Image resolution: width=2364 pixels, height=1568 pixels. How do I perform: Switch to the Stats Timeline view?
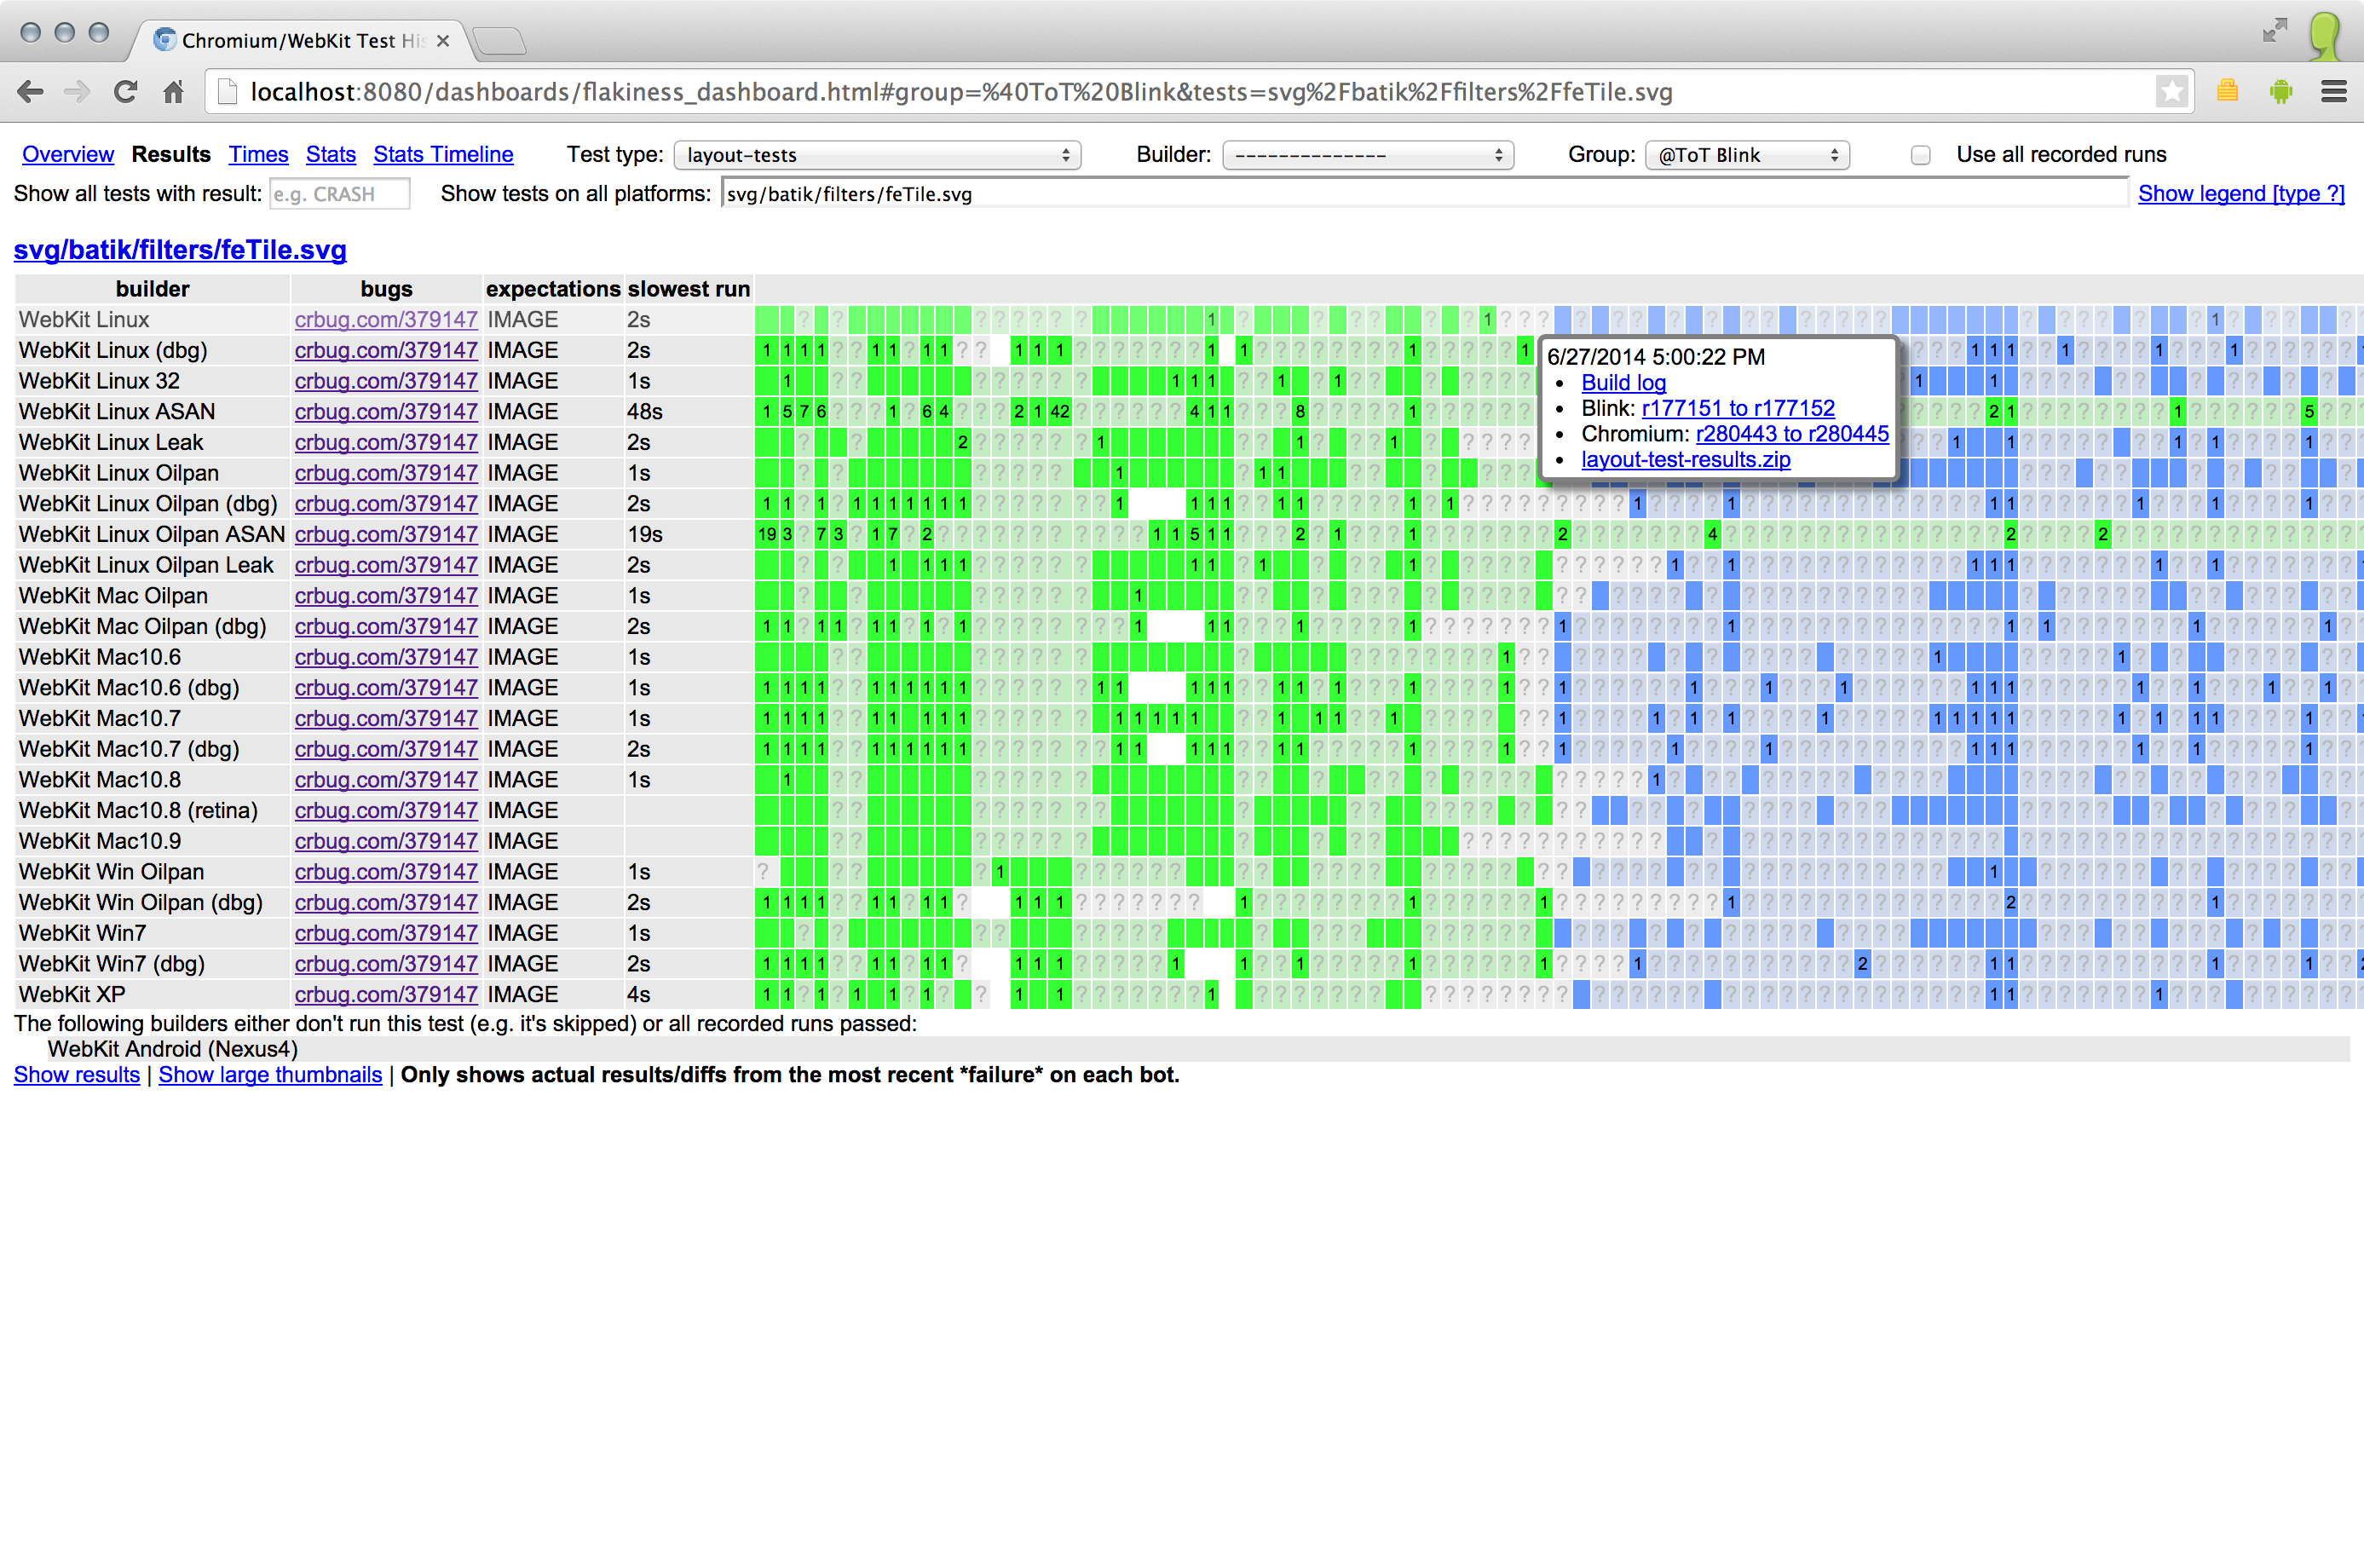pos(443,154)
